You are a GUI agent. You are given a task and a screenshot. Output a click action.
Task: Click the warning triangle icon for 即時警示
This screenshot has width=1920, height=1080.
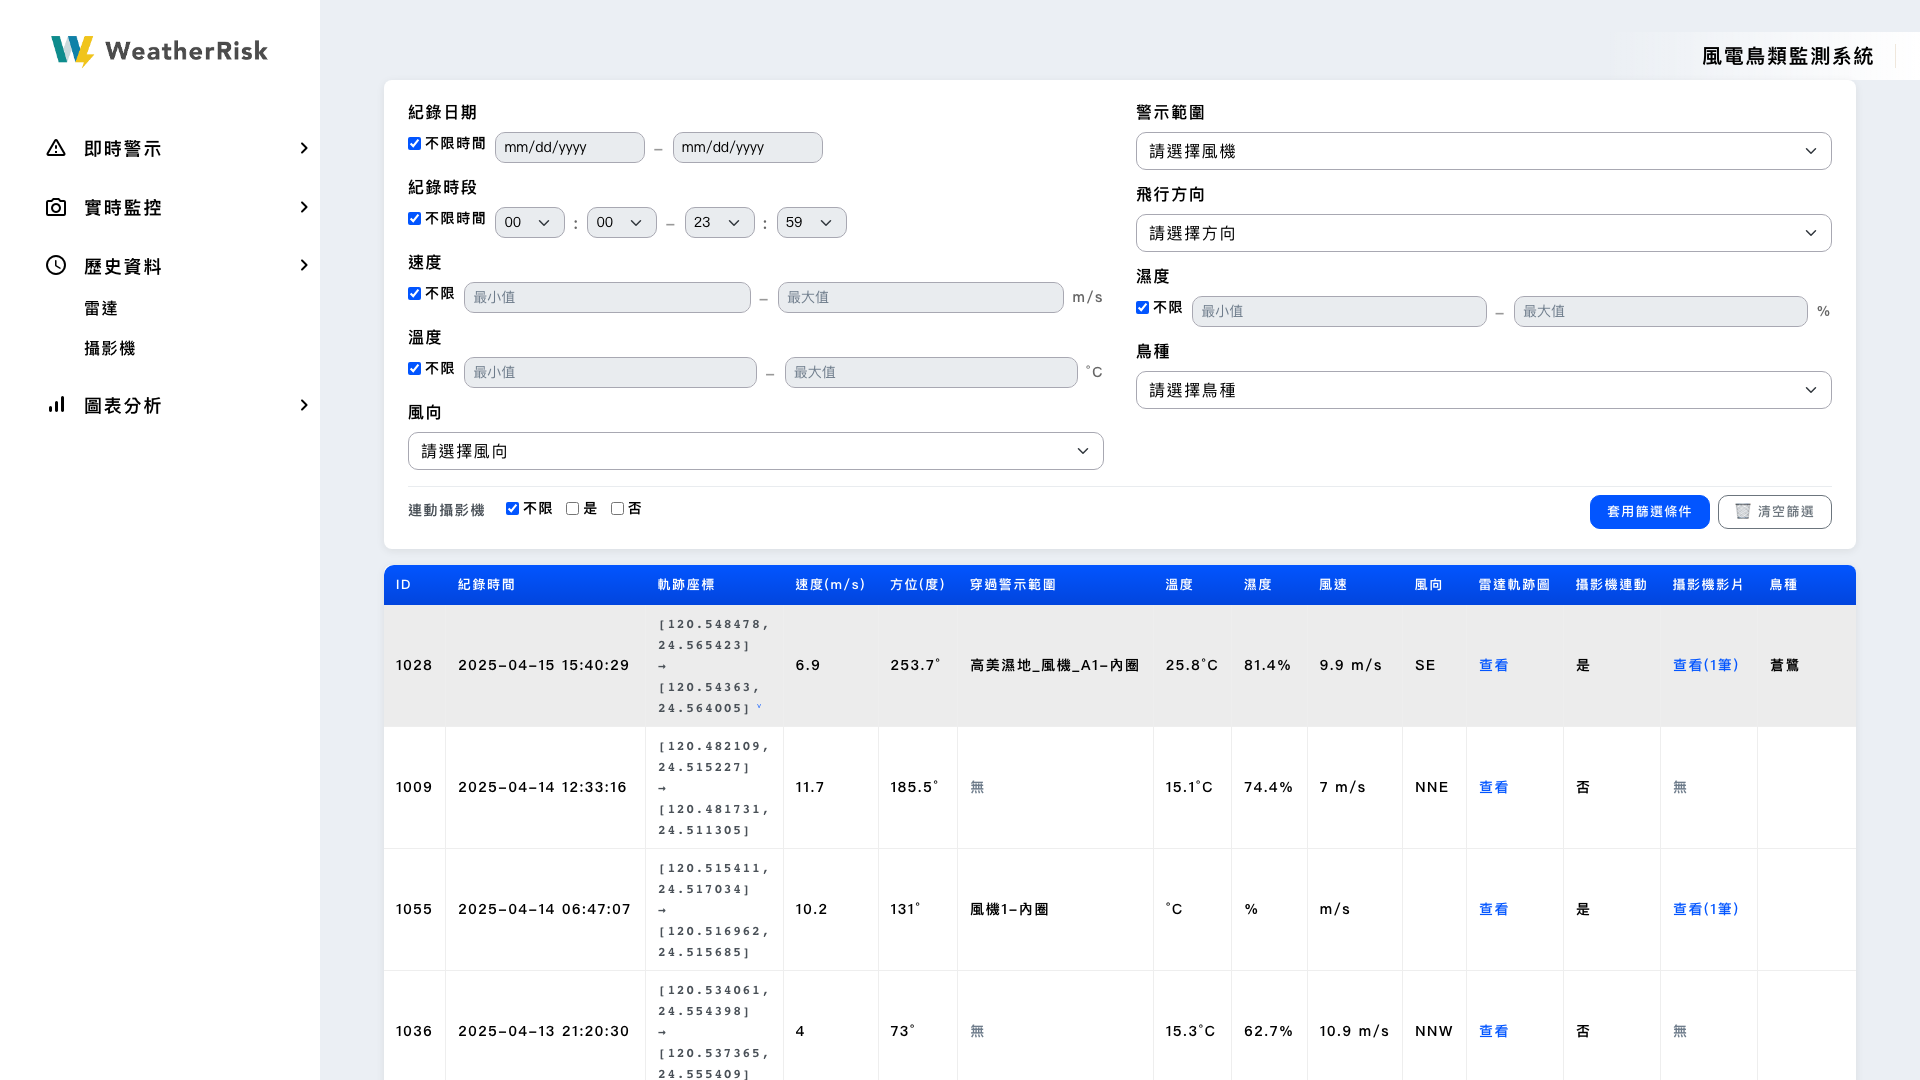click(56, 148)
